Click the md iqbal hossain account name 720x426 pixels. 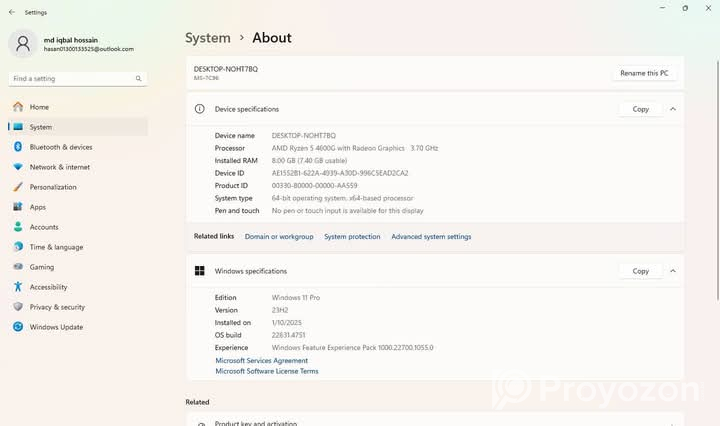(71, 40)
